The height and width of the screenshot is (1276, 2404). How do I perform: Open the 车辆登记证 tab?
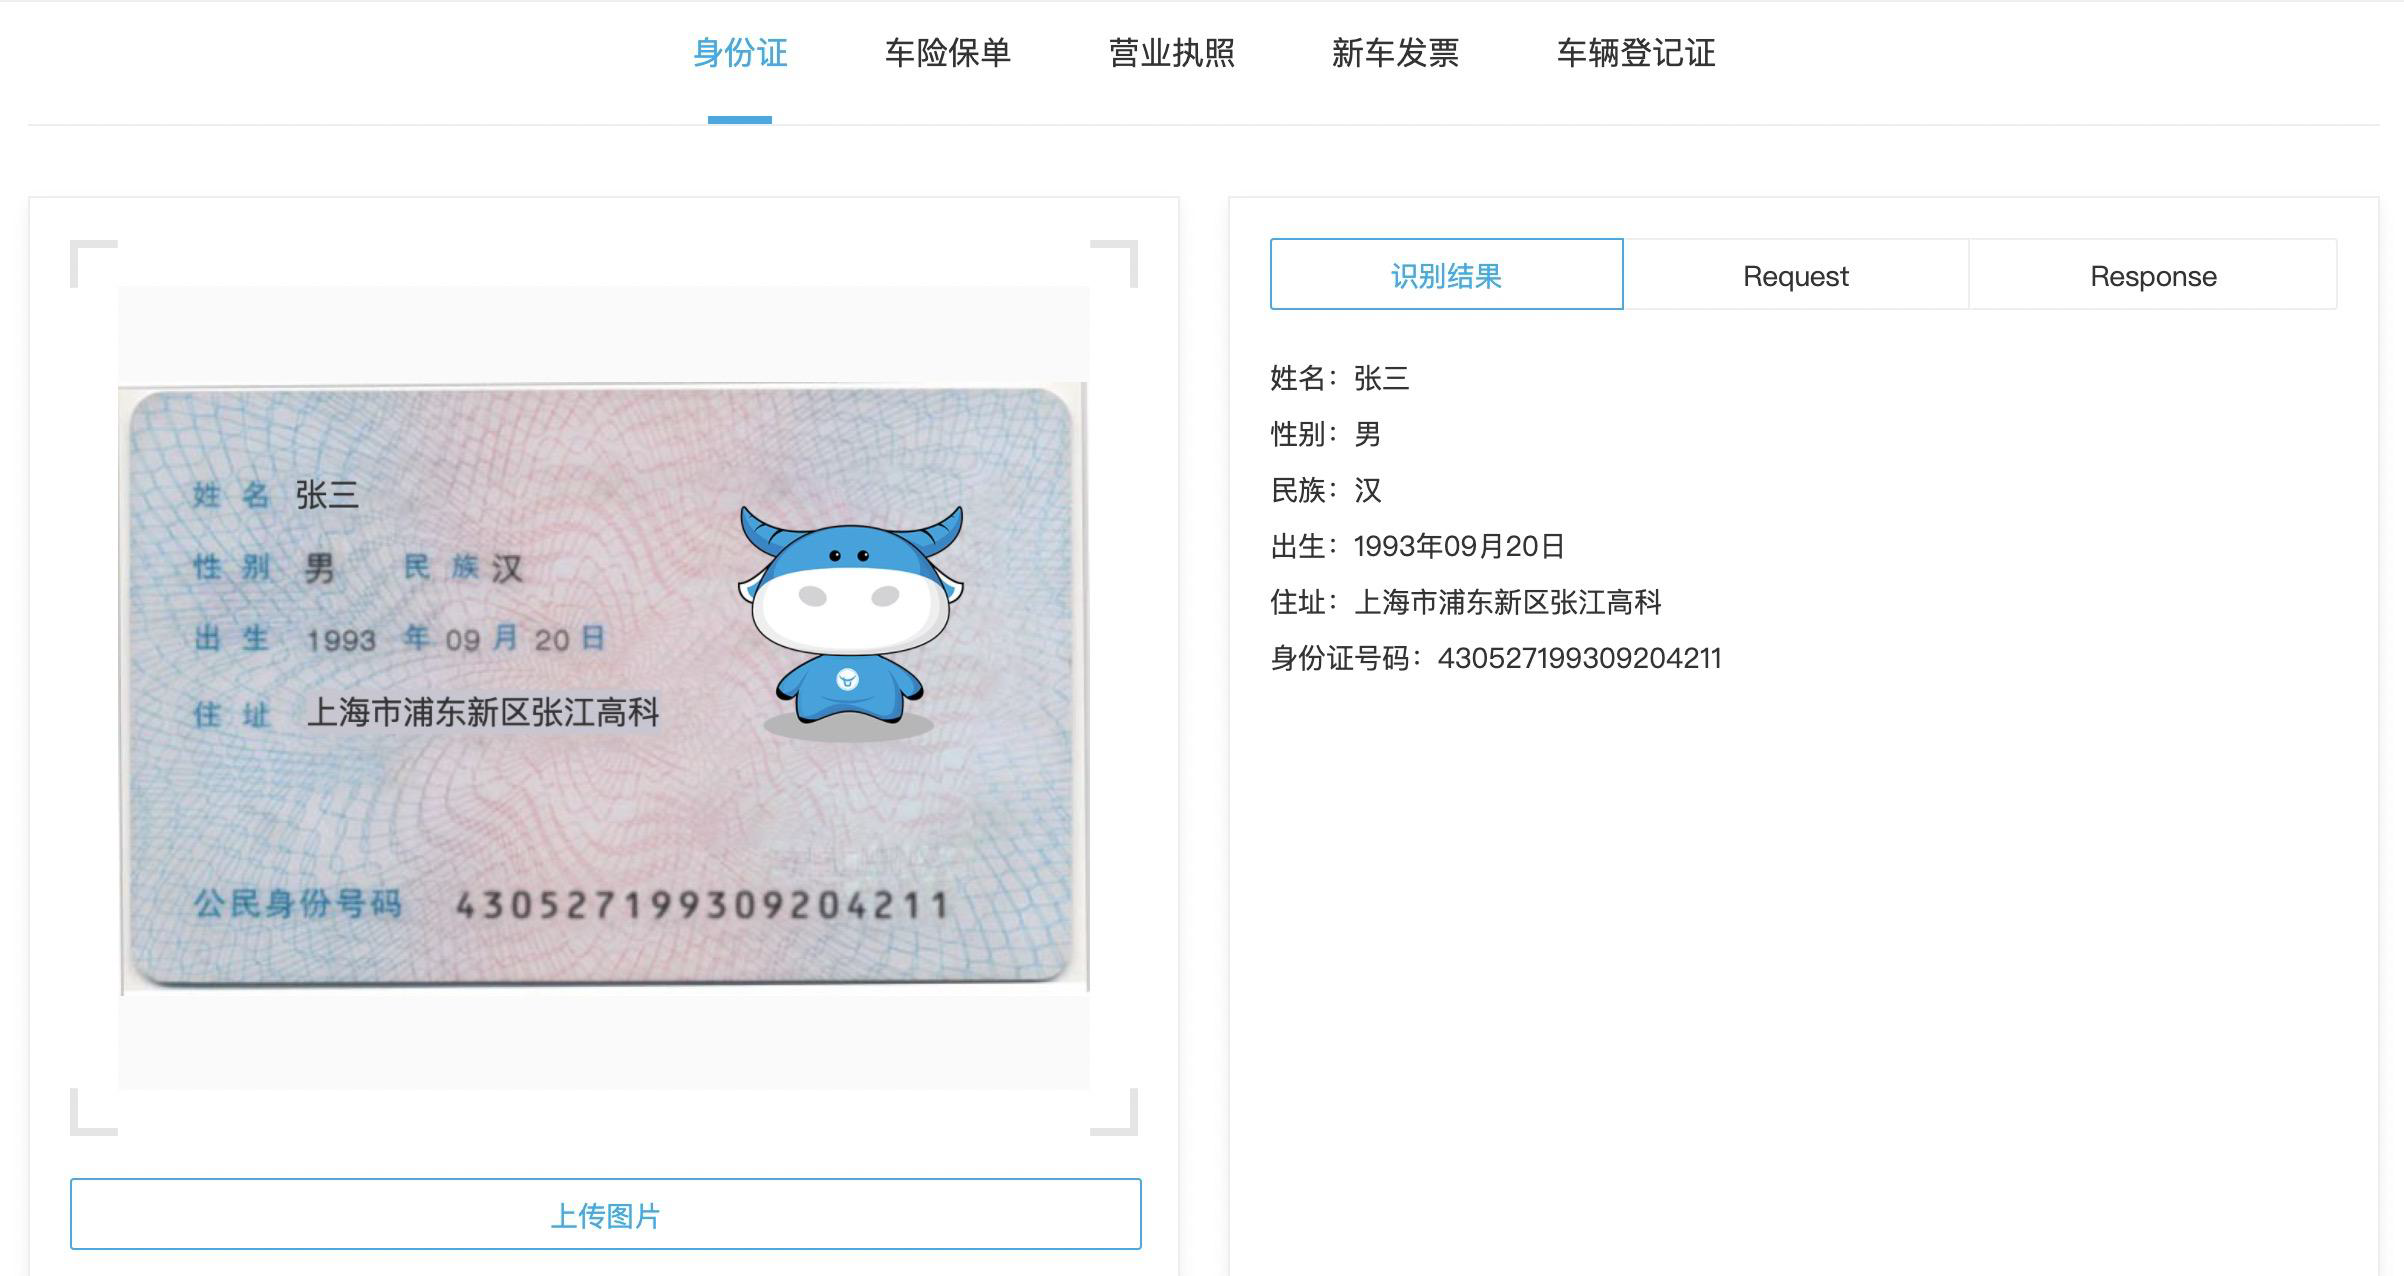(x=1635, y=53)
